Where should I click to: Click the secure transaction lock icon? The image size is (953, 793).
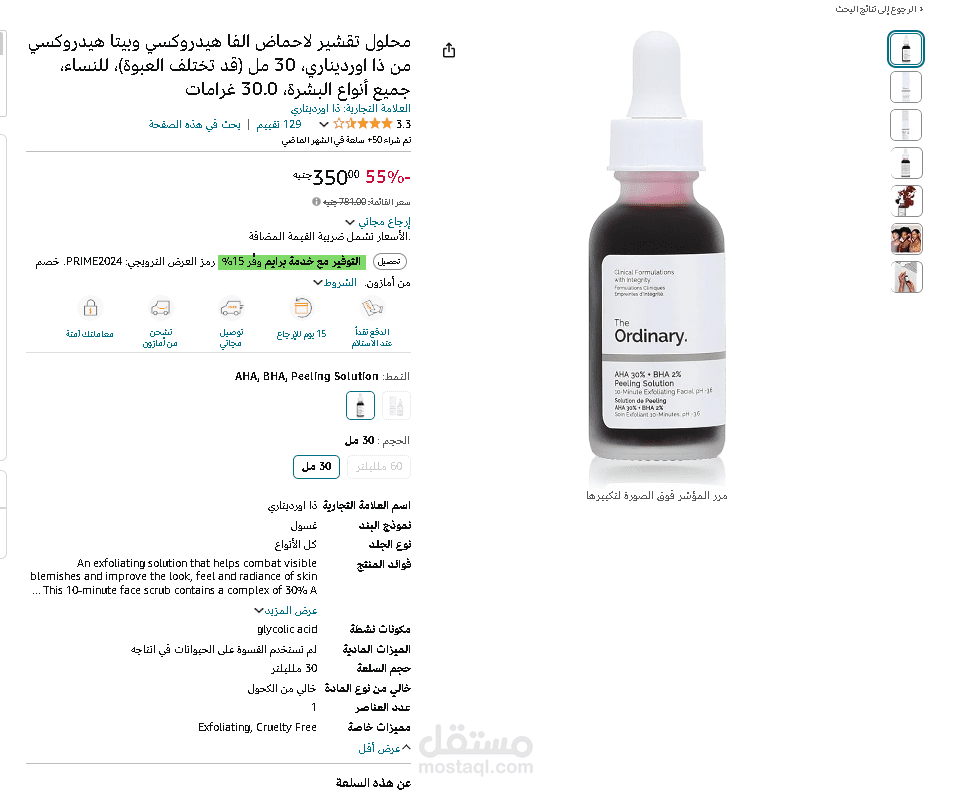tap(90, 308)
